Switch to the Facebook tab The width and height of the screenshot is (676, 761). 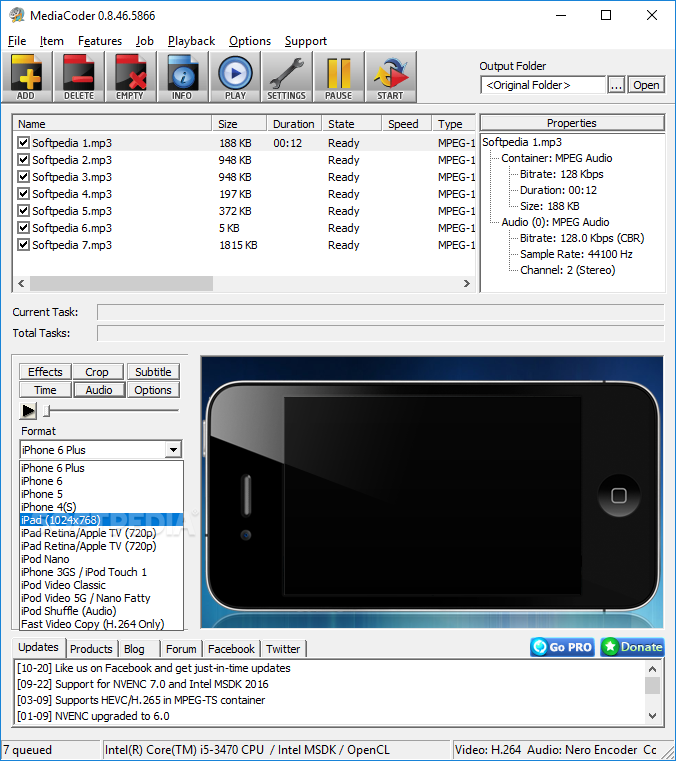pyautogui.click(x=231, y=649)
